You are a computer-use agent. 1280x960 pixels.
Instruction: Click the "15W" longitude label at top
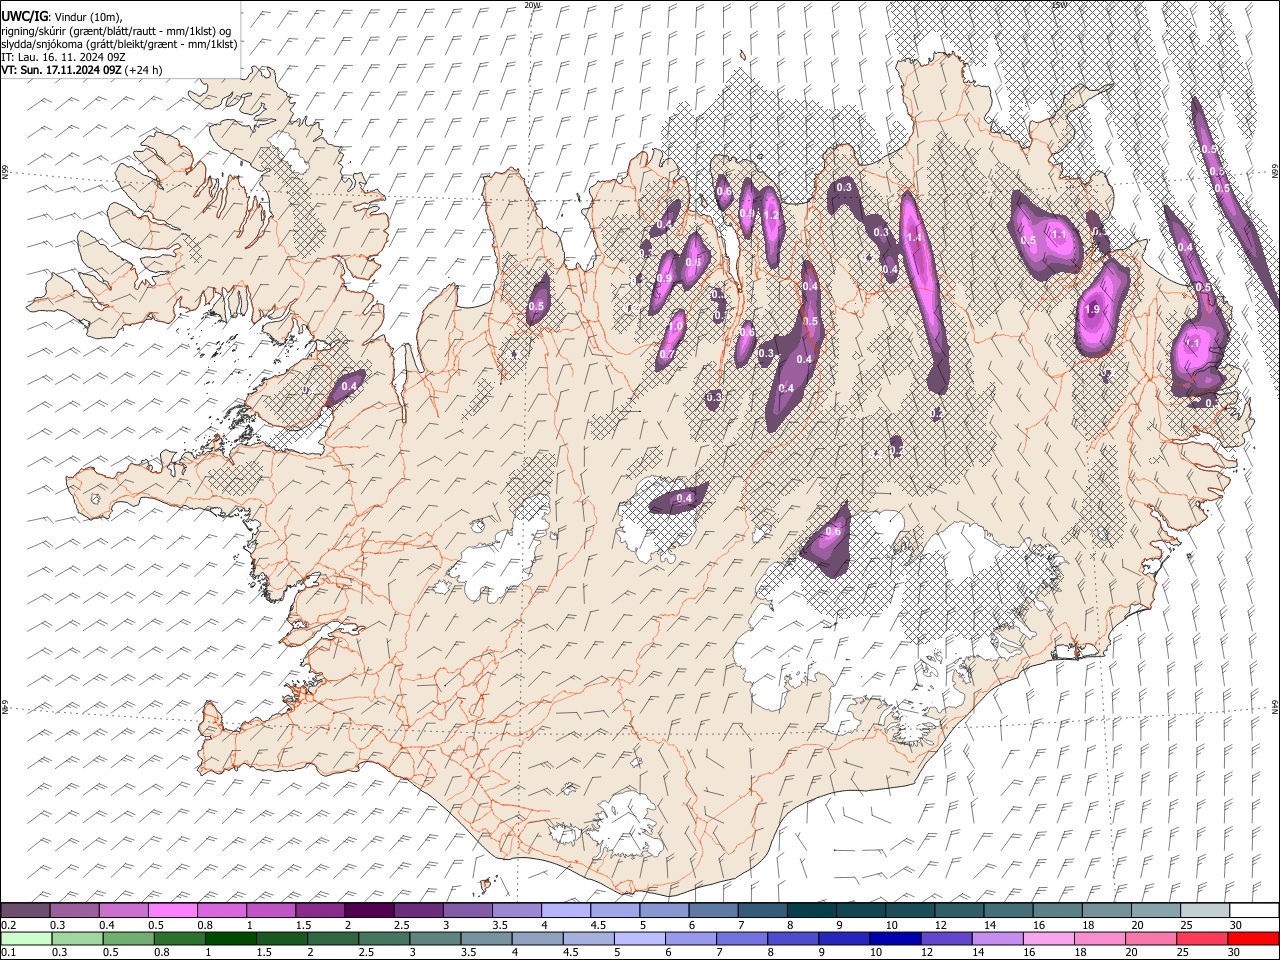point(1059,5)
